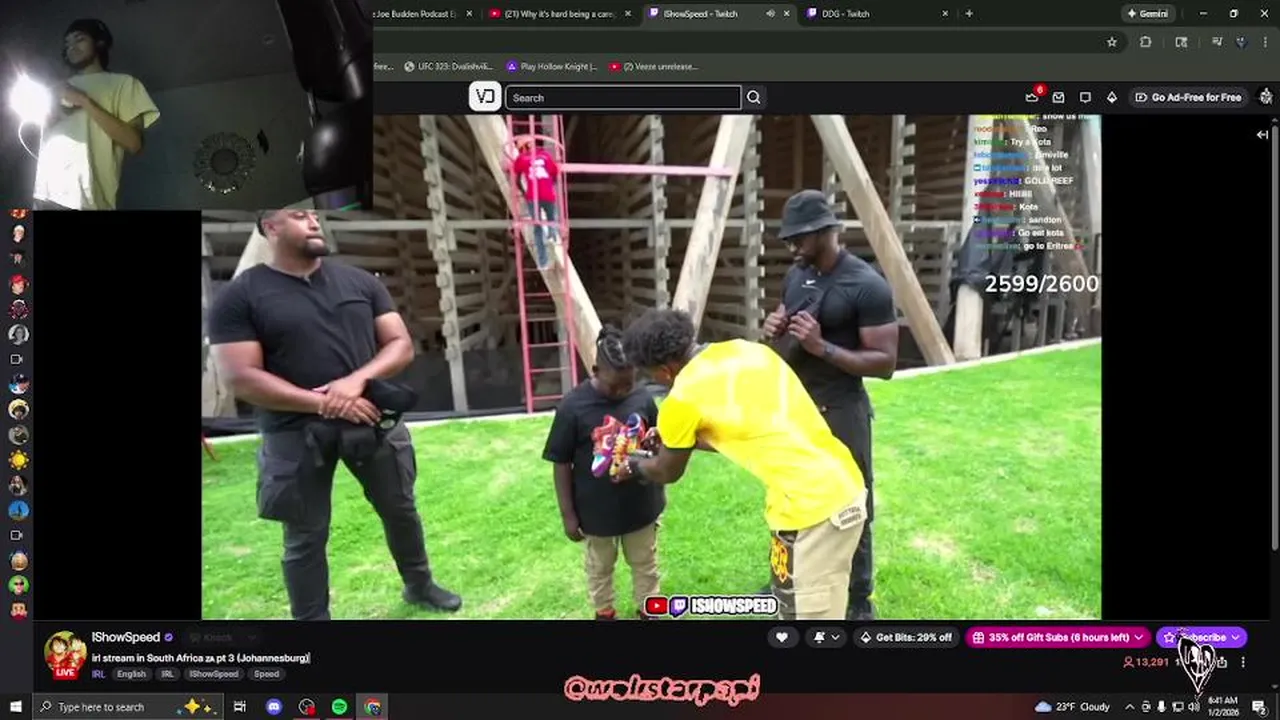
Task: Open Twitch Prime Loot crown icon
Action: (1032, 97)
